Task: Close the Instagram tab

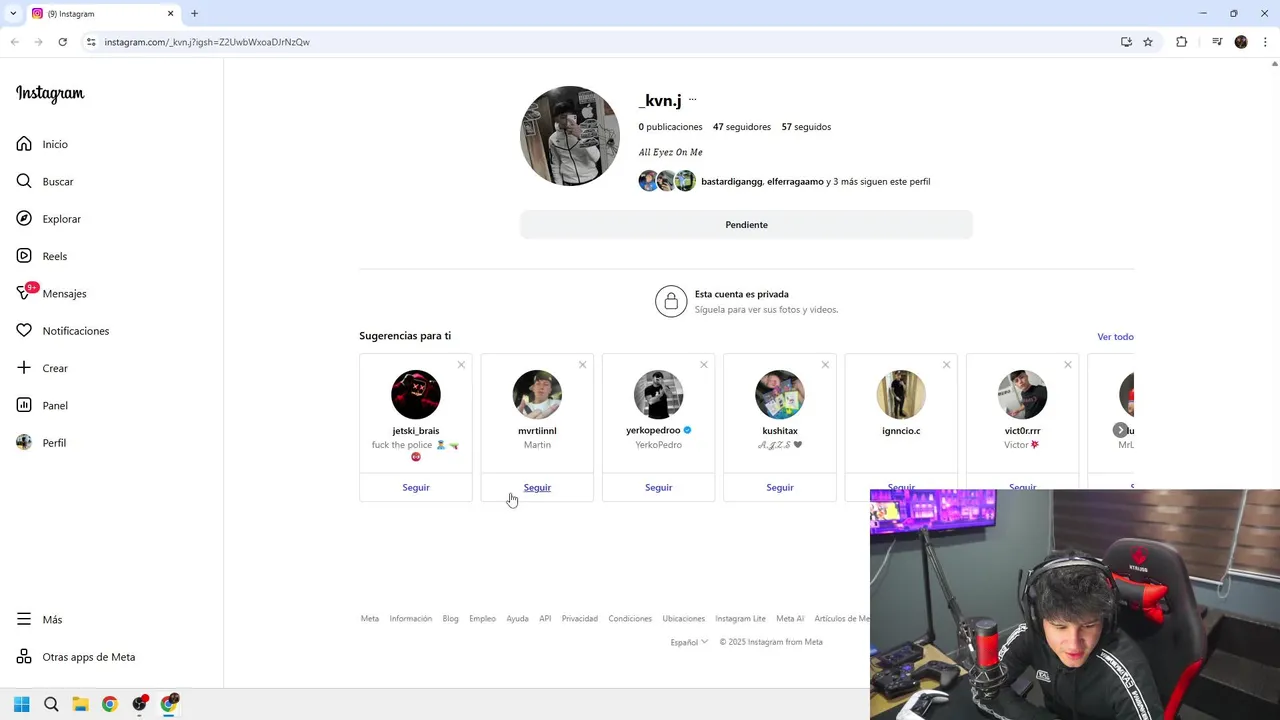Action: tap(170, 14)
